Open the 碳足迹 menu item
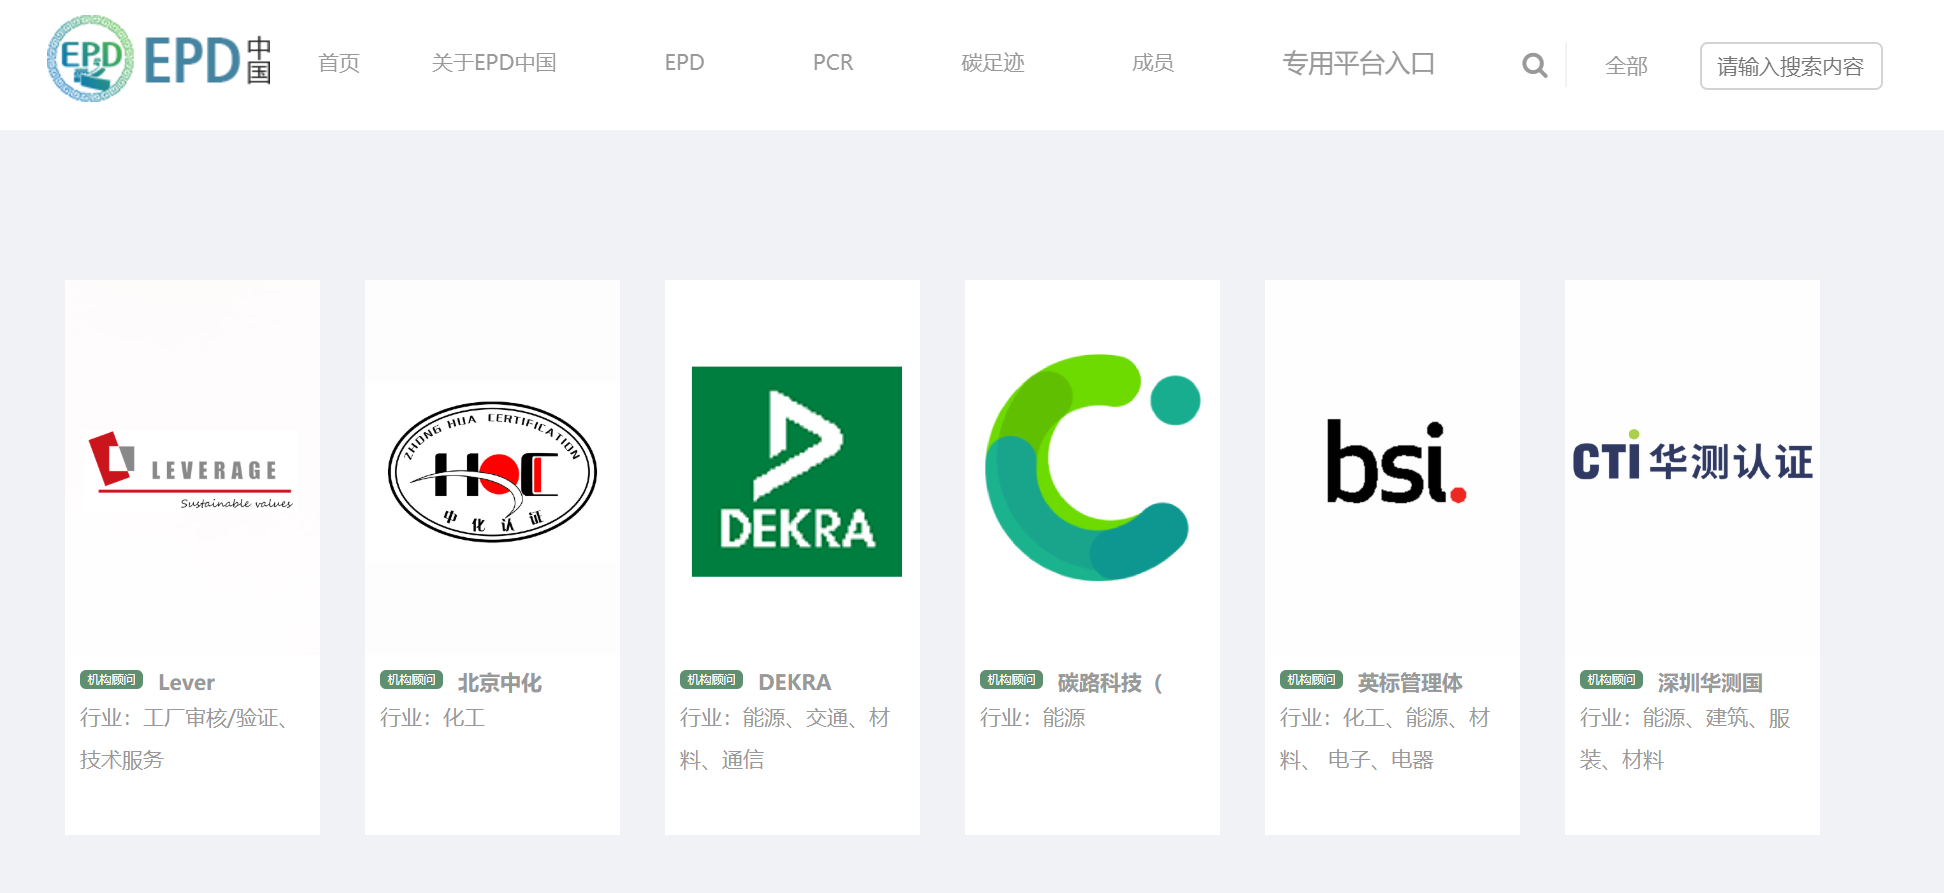This screenshot has width=1944, height=893. [993, 63]
